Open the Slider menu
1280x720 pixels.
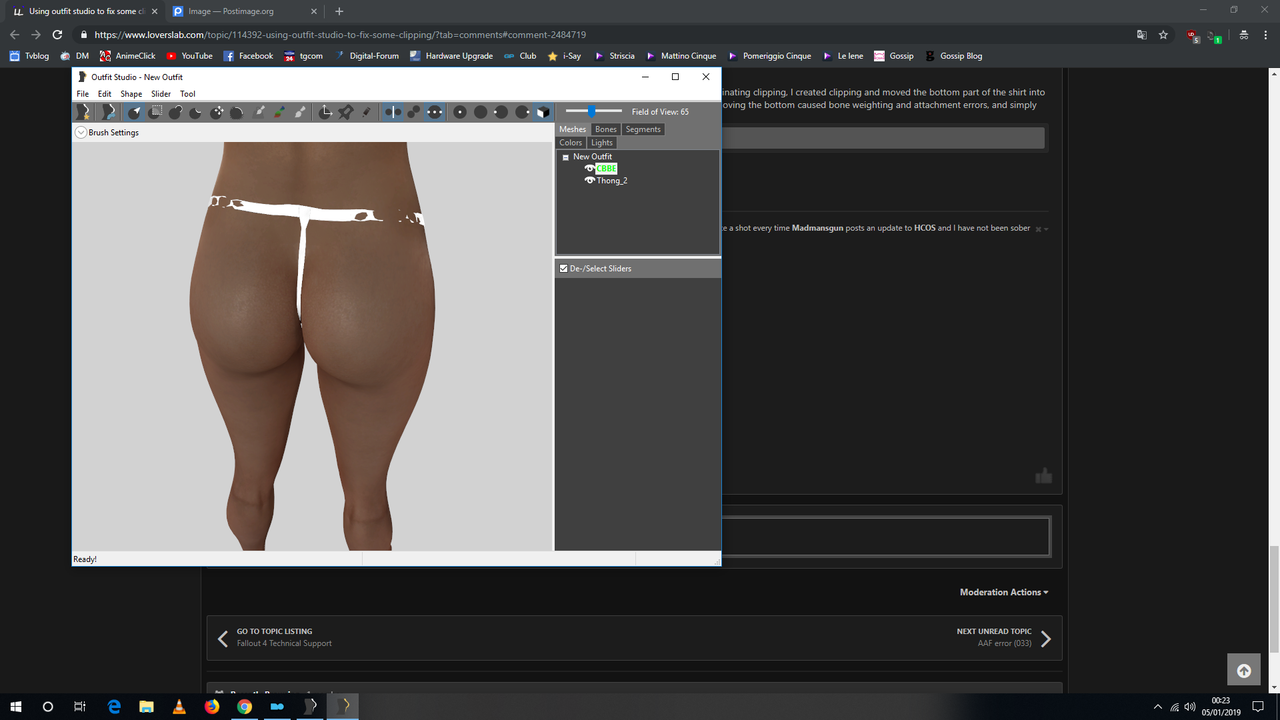coord(161,94)
